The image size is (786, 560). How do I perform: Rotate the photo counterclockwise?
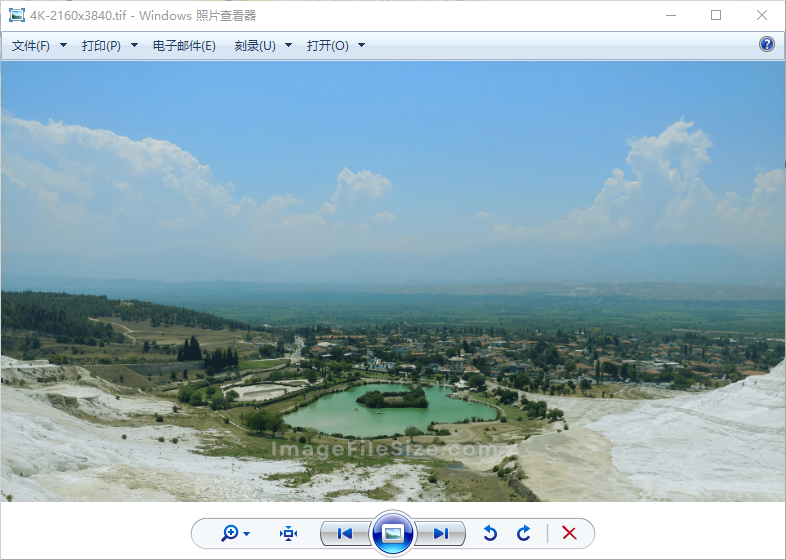coord(490,534)
